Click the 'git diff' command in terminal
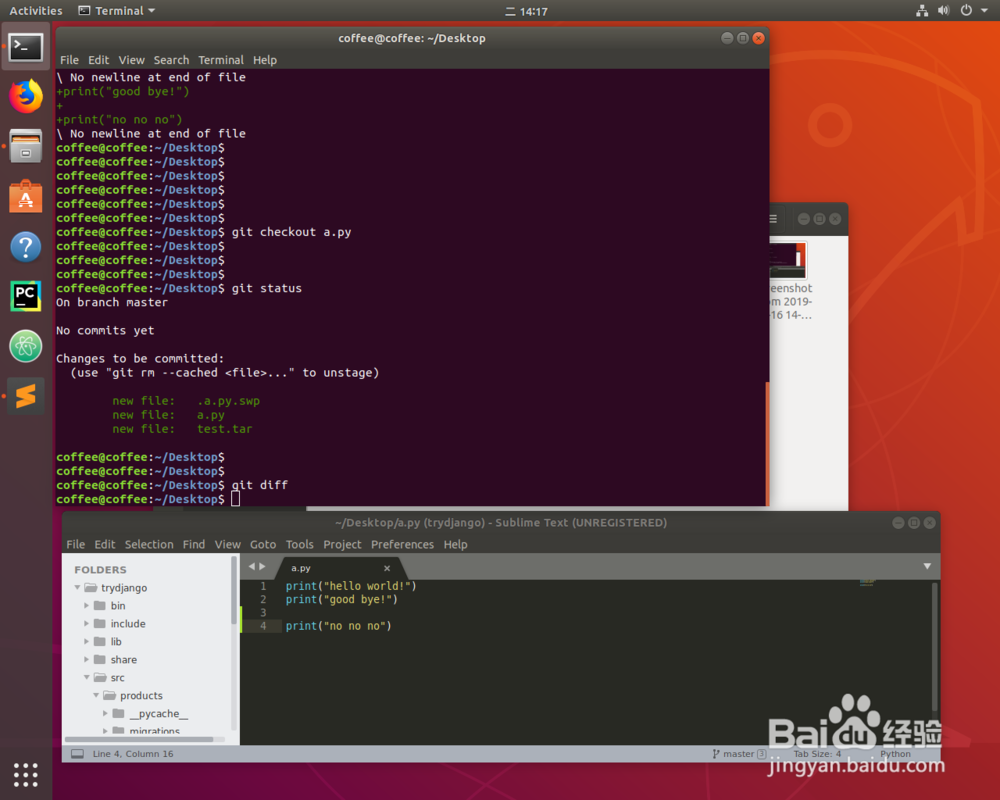The image size is (1000, 800). [x=260, y=485]
